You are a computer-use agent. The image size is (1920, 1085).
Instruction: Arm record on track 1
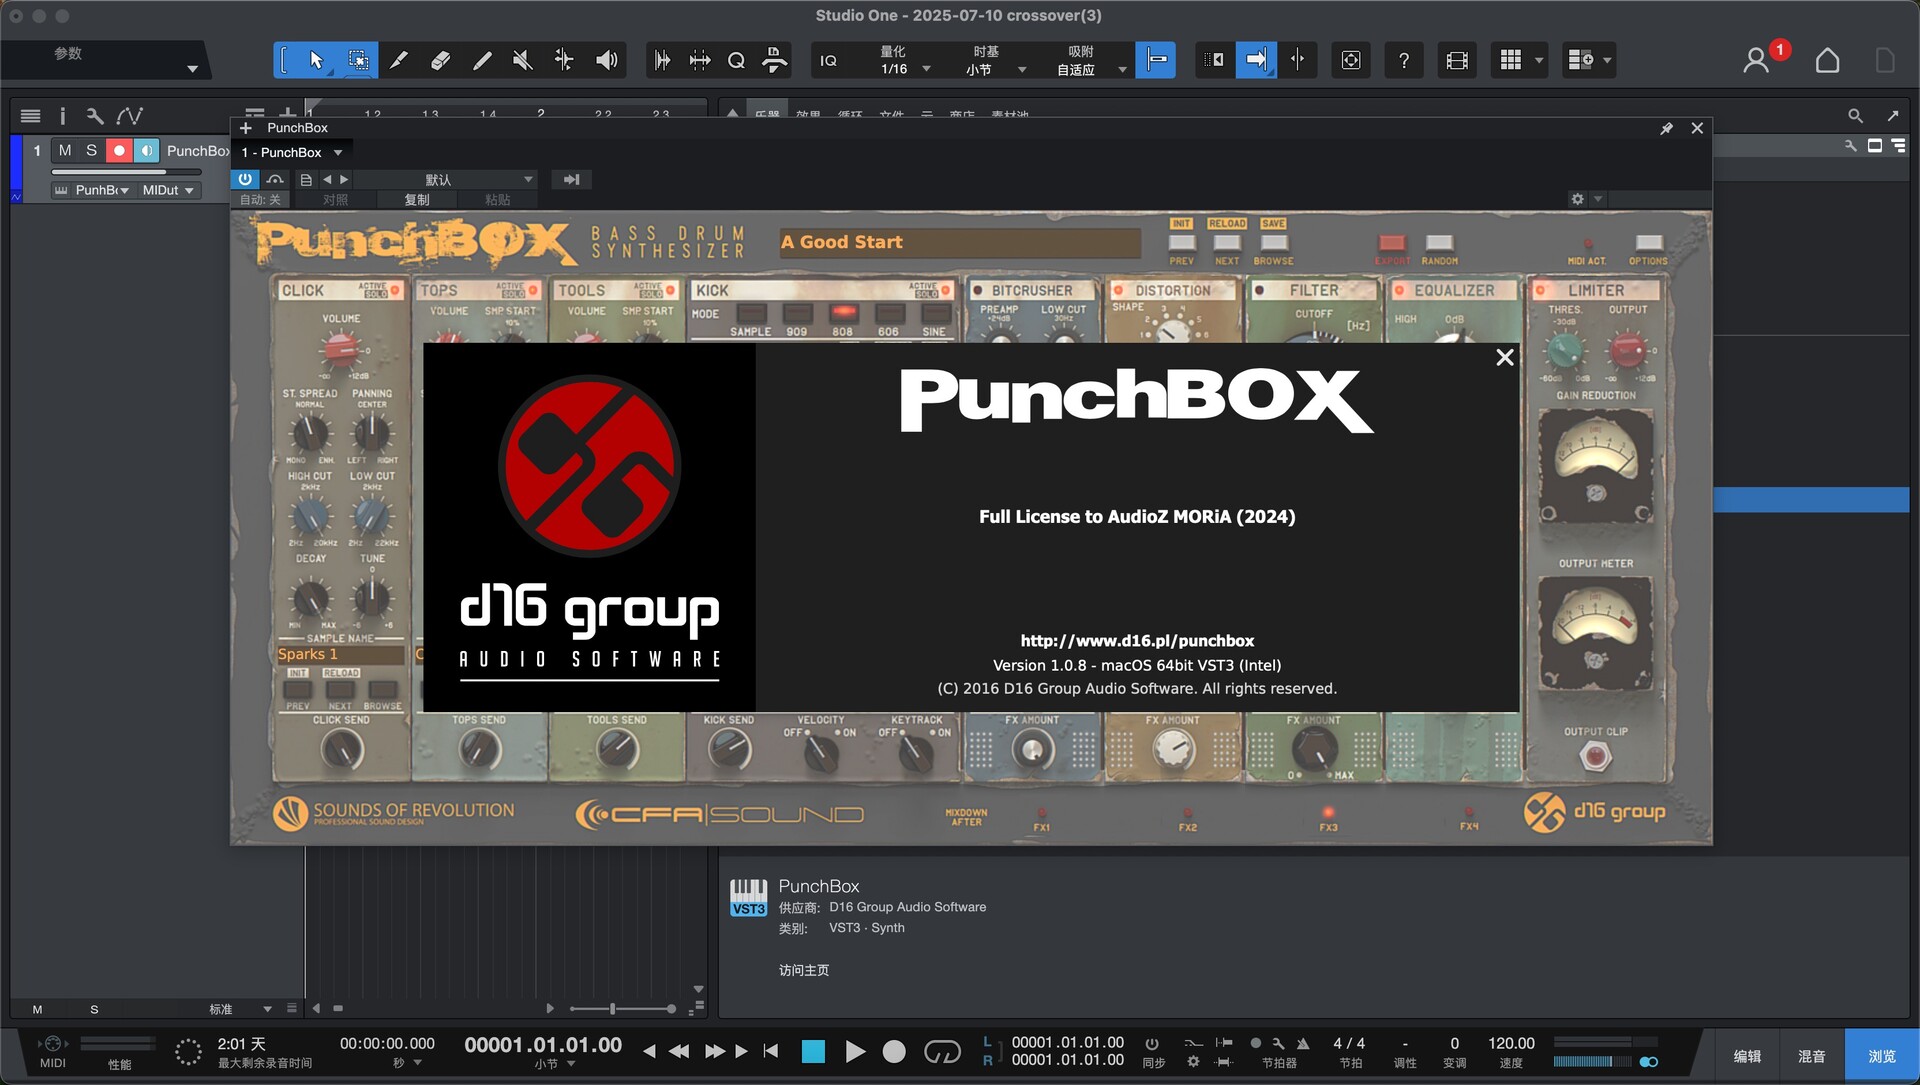119,150
